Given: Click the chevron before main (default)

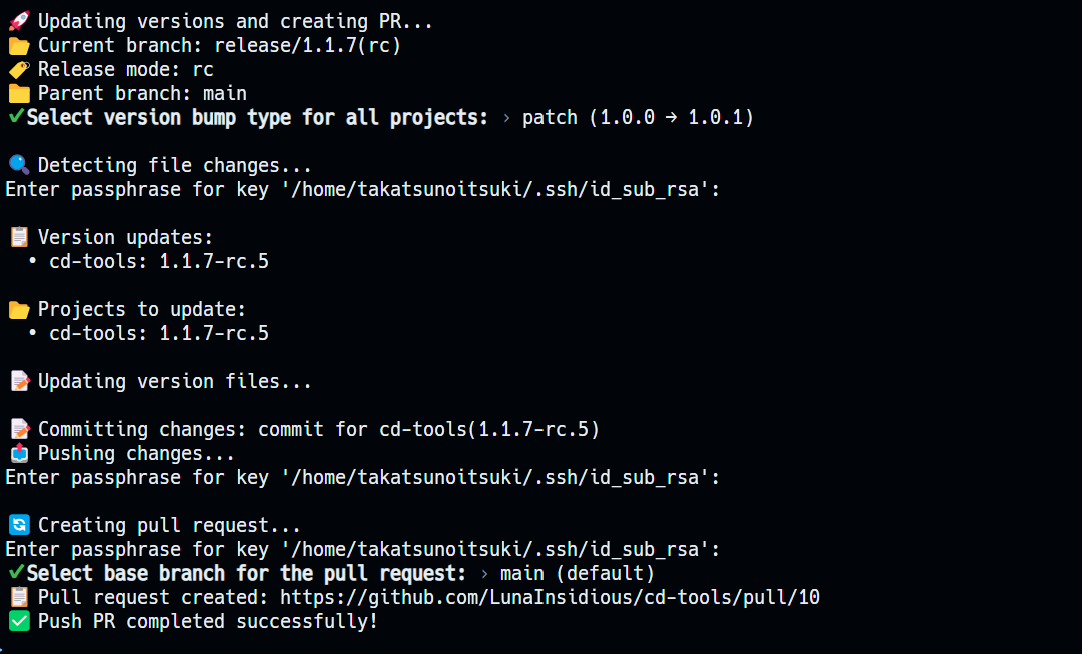Looking at the screenshot, I should pyautogui.click(x=484, y=575).
